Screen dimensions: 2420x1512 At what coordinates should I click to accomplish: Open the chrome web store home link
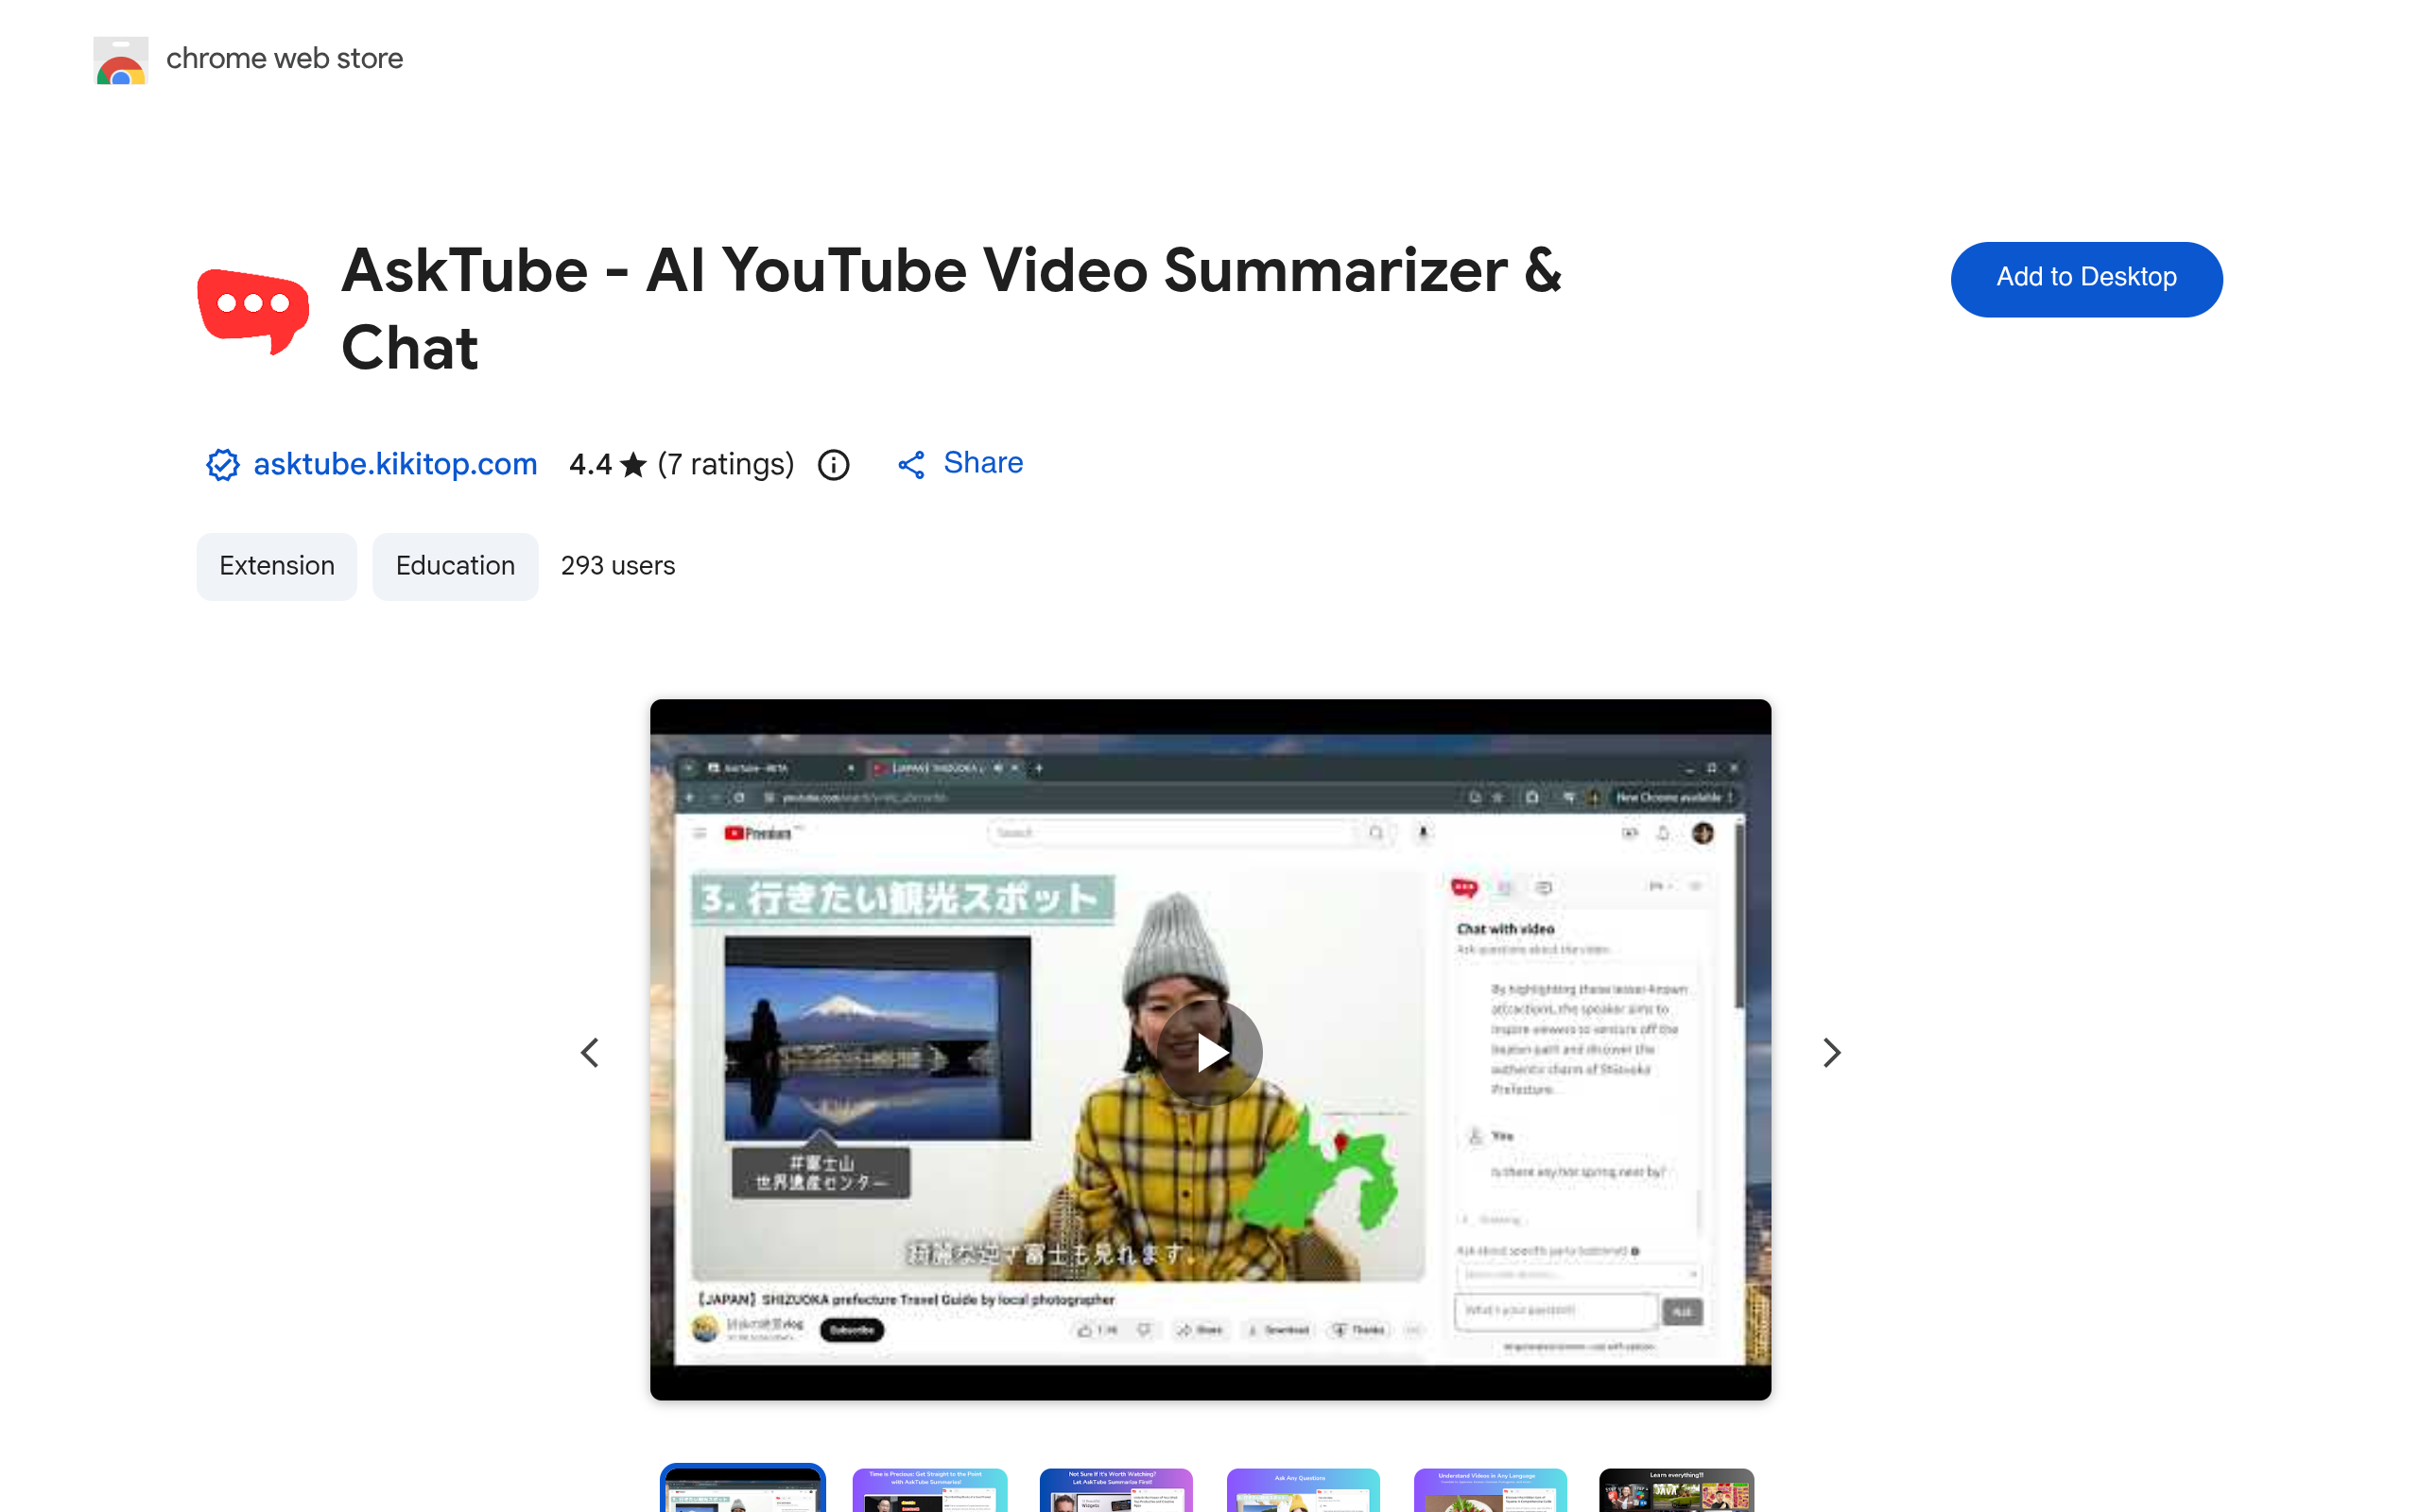point(284,59)
